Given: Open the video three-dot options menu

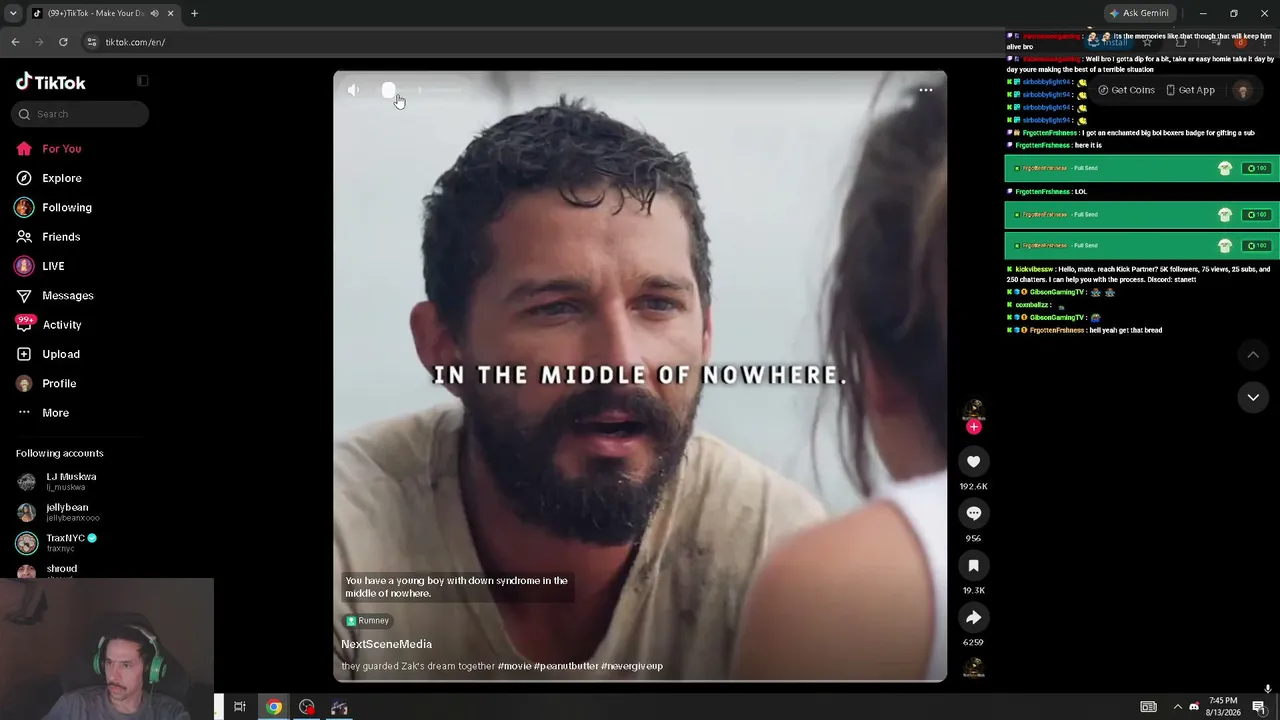Looking at the screenshot, I should tap(926, 90).
